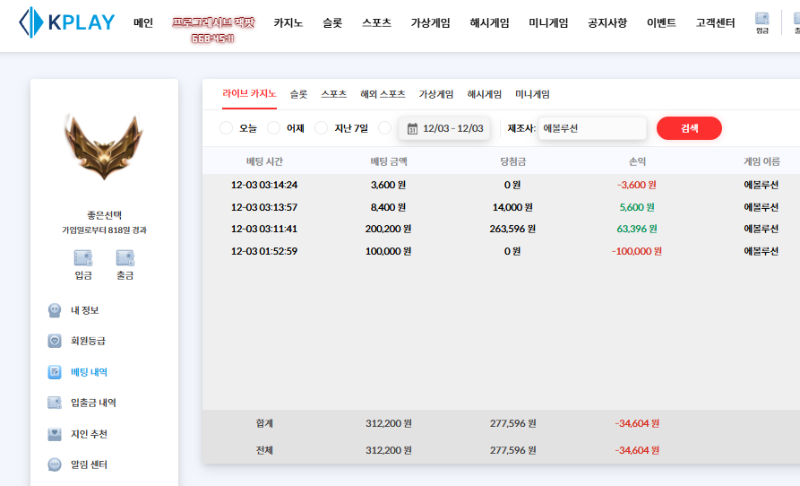Image resolution: width=800 pixels, height=486 pixels.
Task: Click the 게임 이름 column header
Action: coord(762,161)
